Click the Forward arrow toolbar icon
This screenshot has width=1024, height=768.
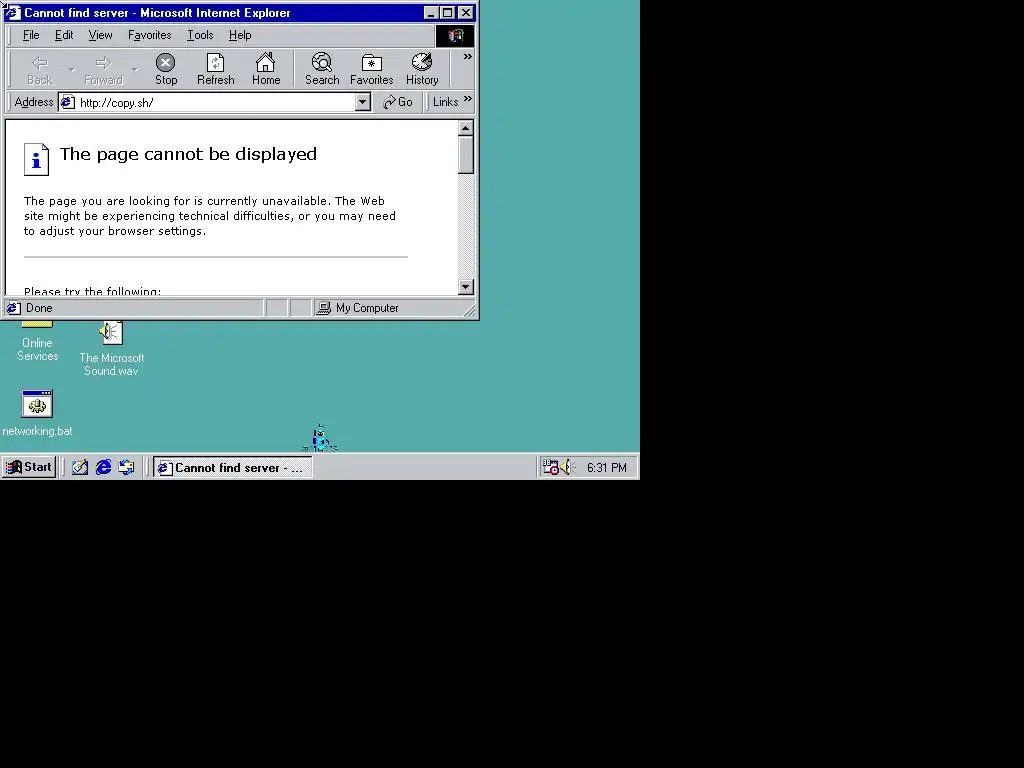[x=103, y=69]
